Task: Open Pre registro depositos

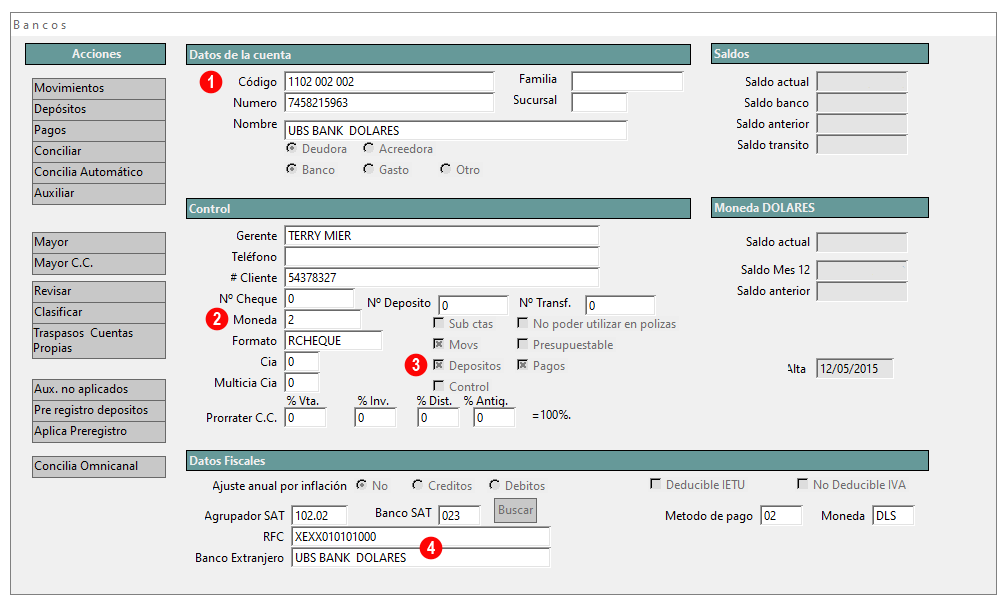Action: [99, 411]
